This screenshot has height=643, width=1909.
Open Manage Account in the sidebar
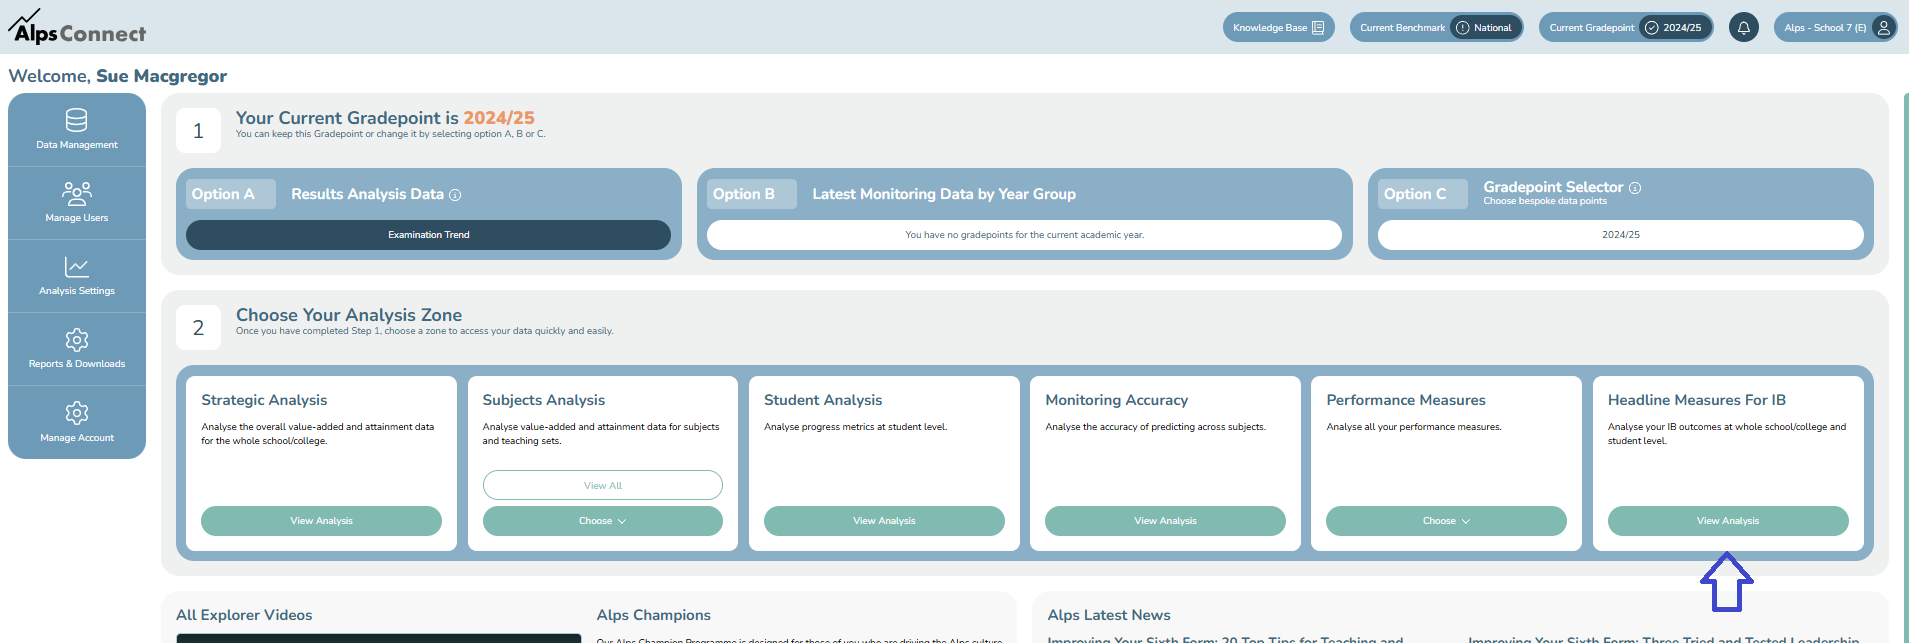[77, 422]
